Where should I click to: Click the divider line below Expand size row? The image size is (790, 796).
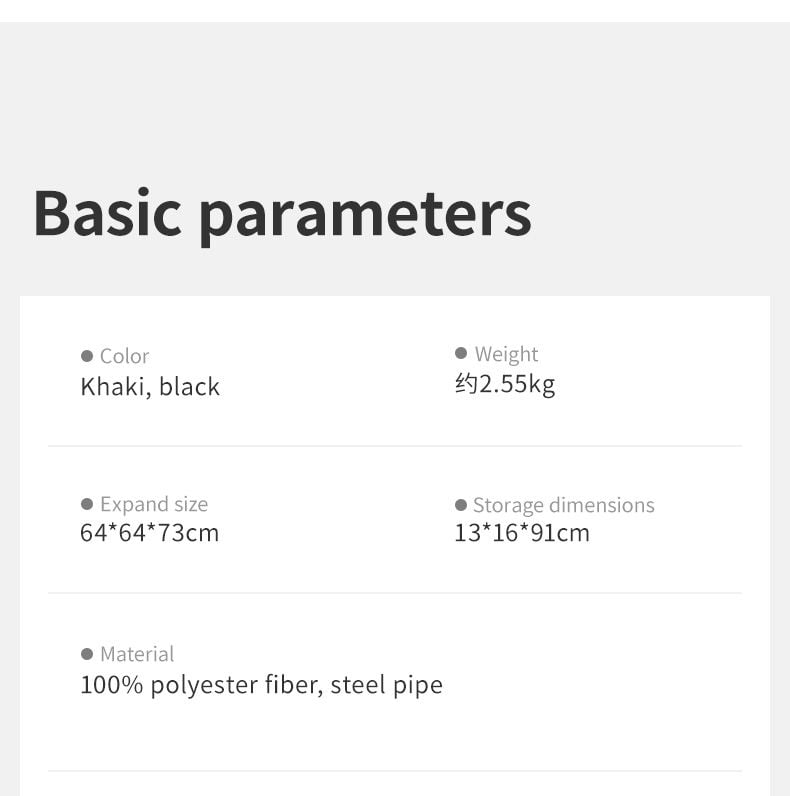[x=394, y=593]
